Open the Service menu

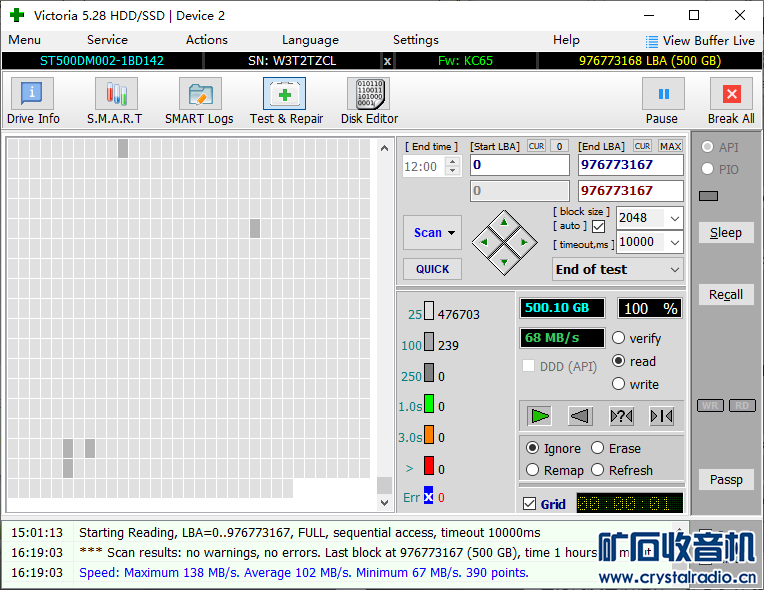[107, 40]
